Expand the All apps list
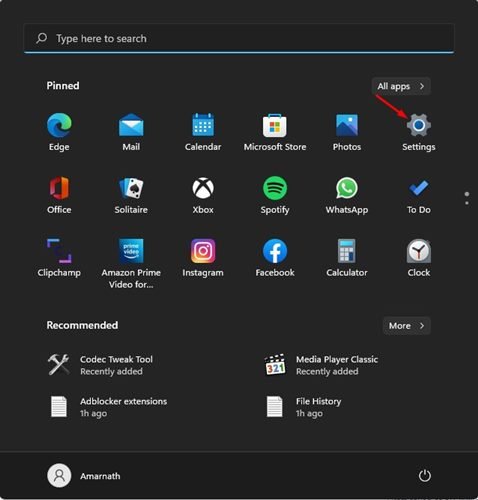 pos(401,86)
